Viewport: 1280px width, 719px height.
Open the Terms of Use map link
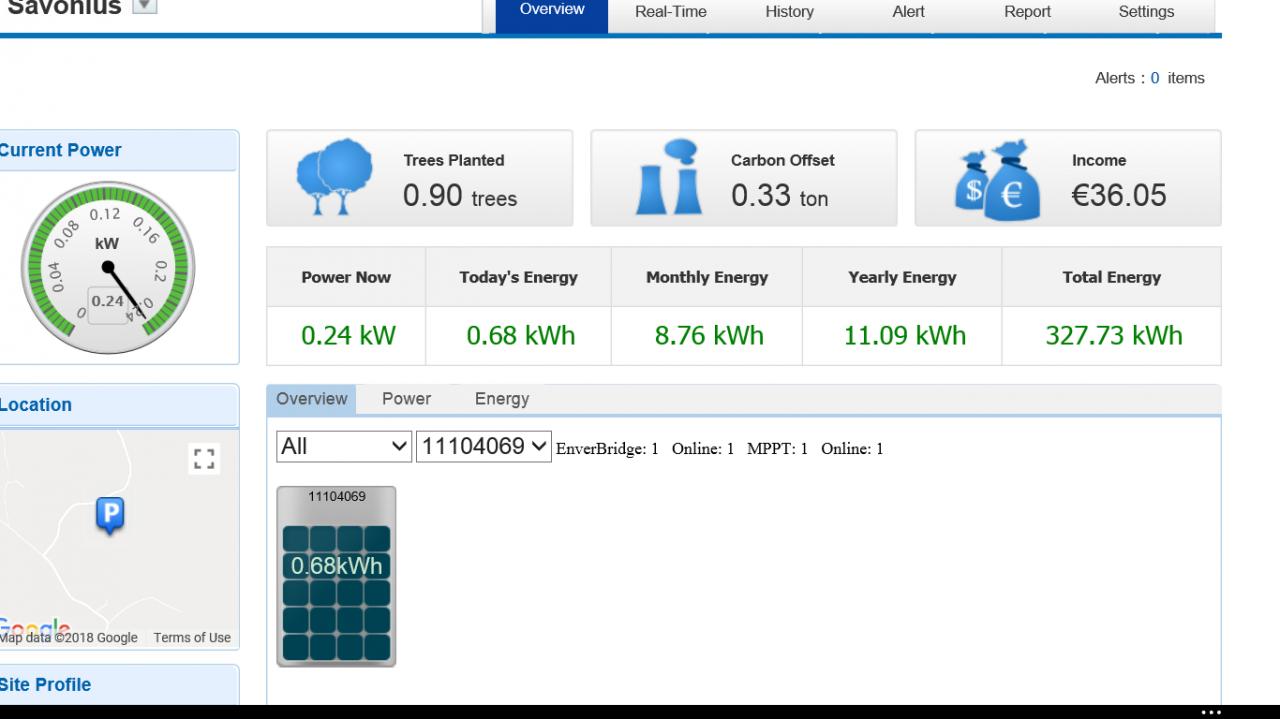point(192,638)
